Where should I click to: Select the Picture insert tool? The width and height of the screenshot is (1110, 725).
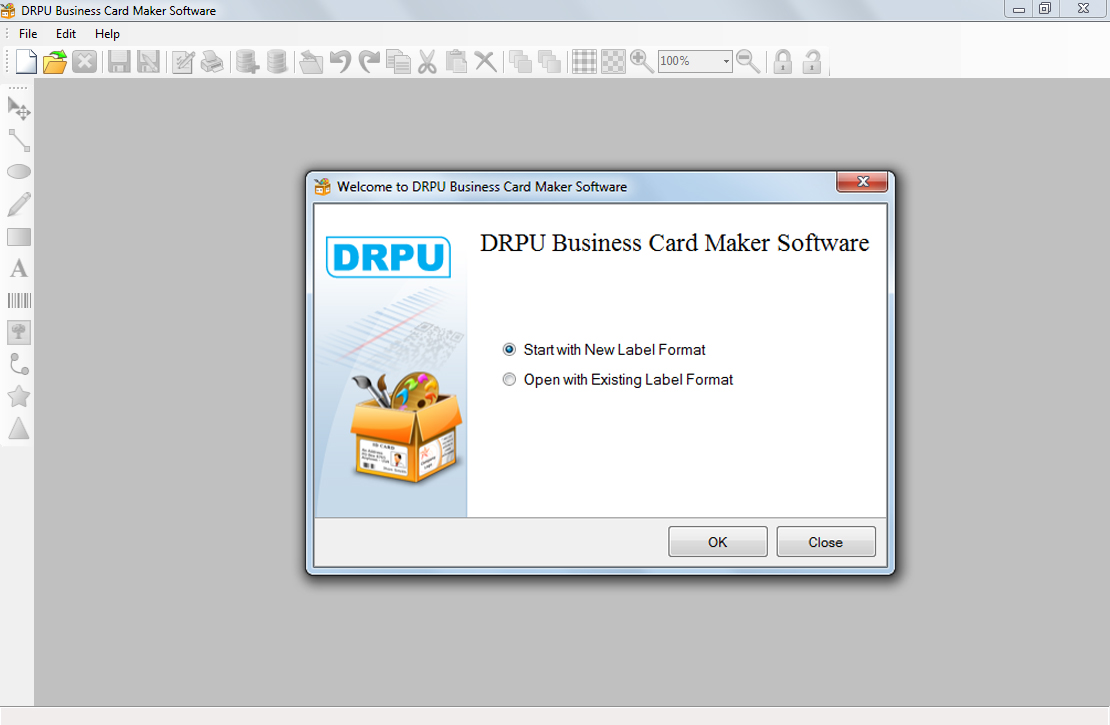pos(19,333)
